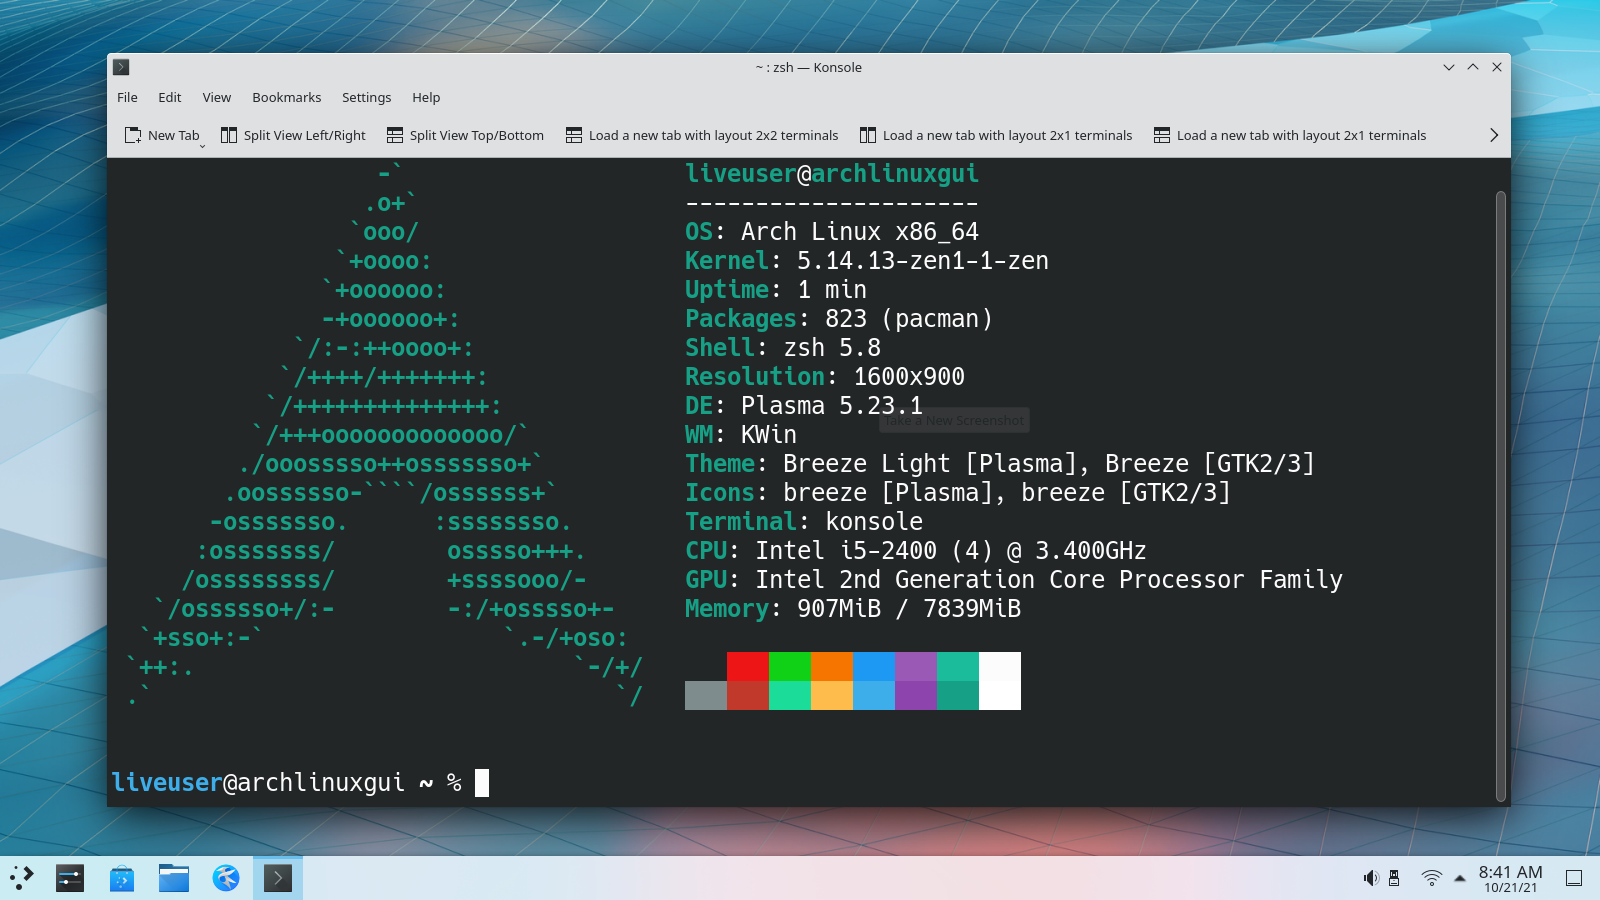The width and height of the screenshot is (1600, 900).
Task: Open the Bookmarks menu
Action: [286, 97]
